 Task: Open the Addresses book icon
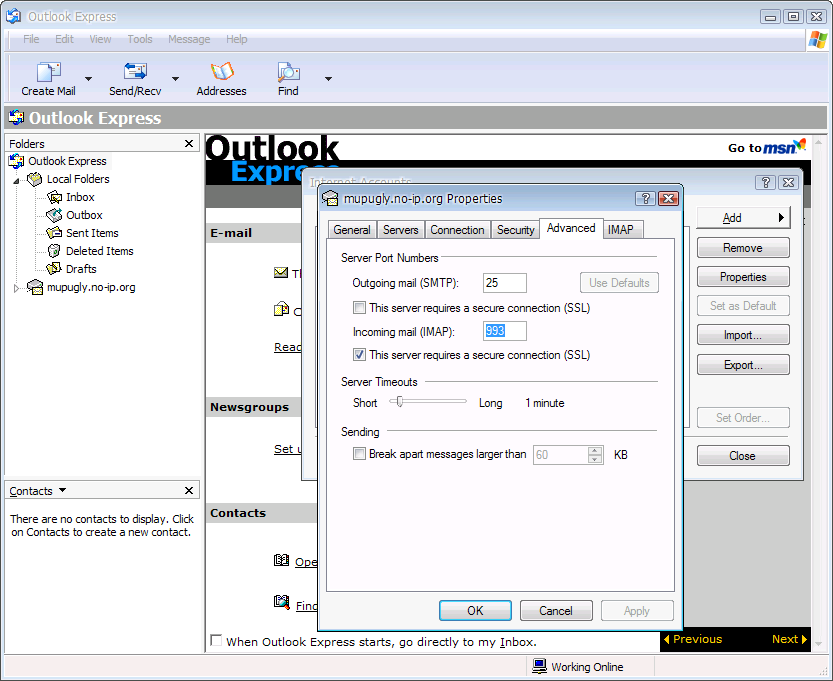(x=221, y=72)
